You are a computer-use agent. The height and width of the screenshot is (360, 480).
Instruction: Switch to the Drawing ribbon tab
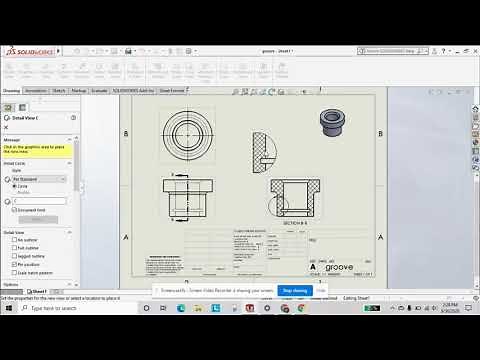12,91
